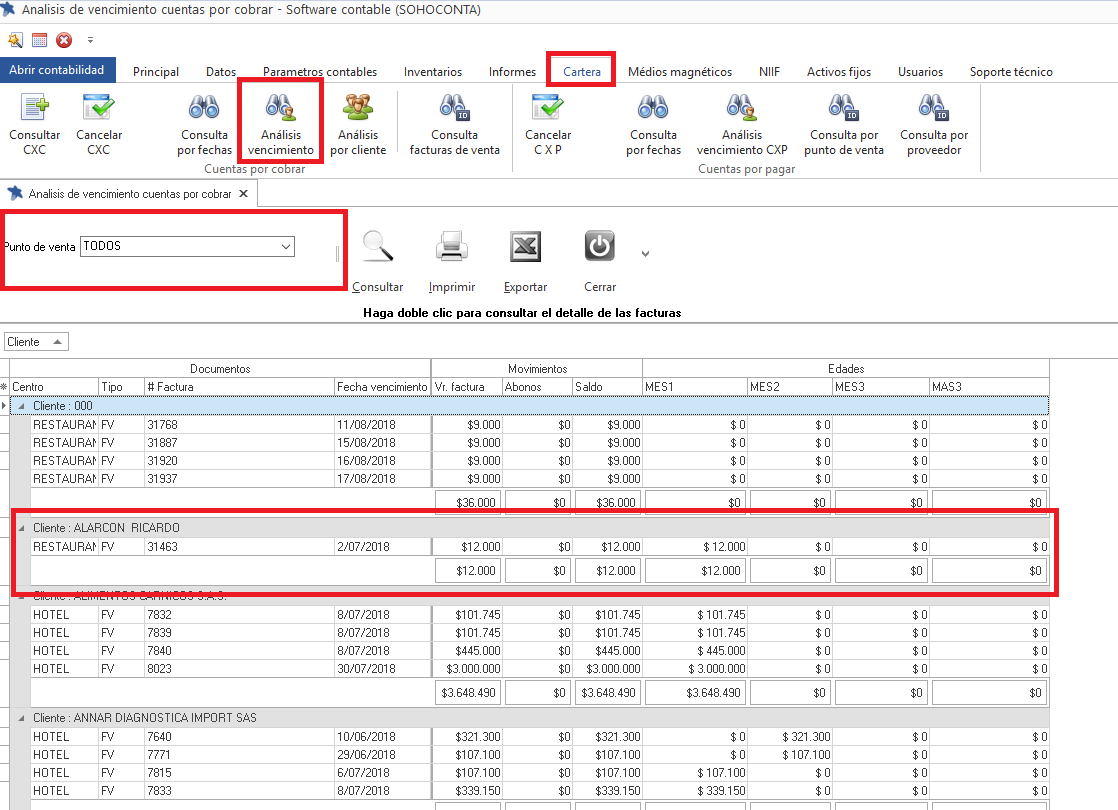Open the Activos fijos tab
The width and height of the screenshot is (1118, 810).
(x=838, y=72)
